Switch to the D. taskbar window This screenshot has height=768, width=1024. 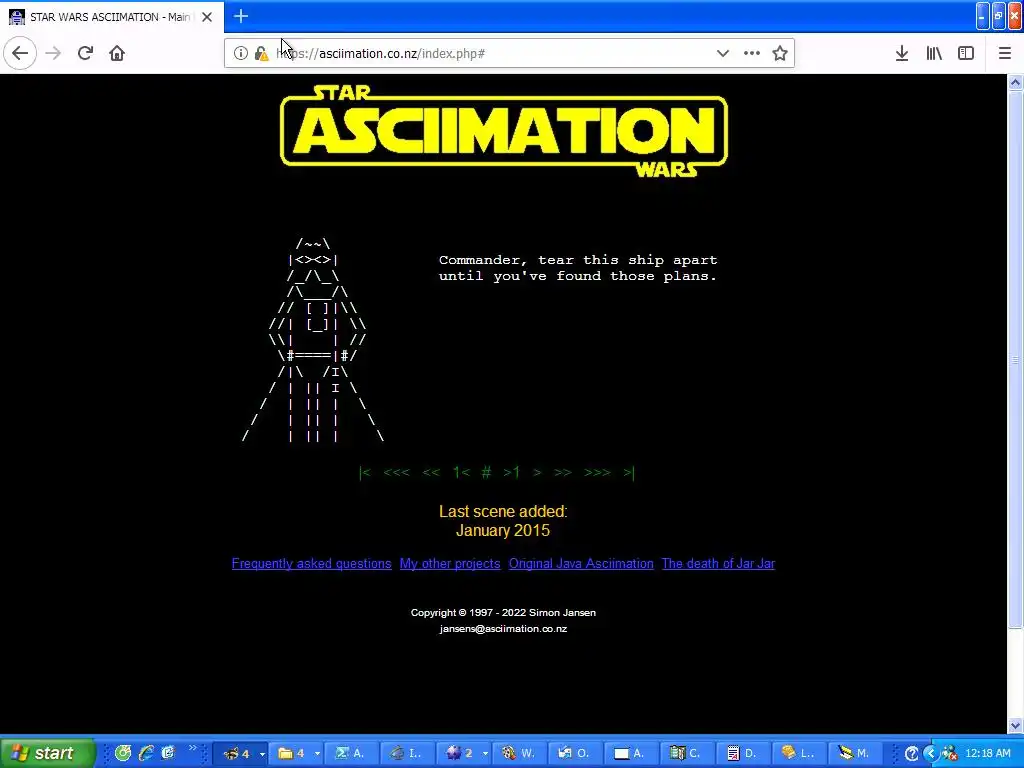(742, 753)
